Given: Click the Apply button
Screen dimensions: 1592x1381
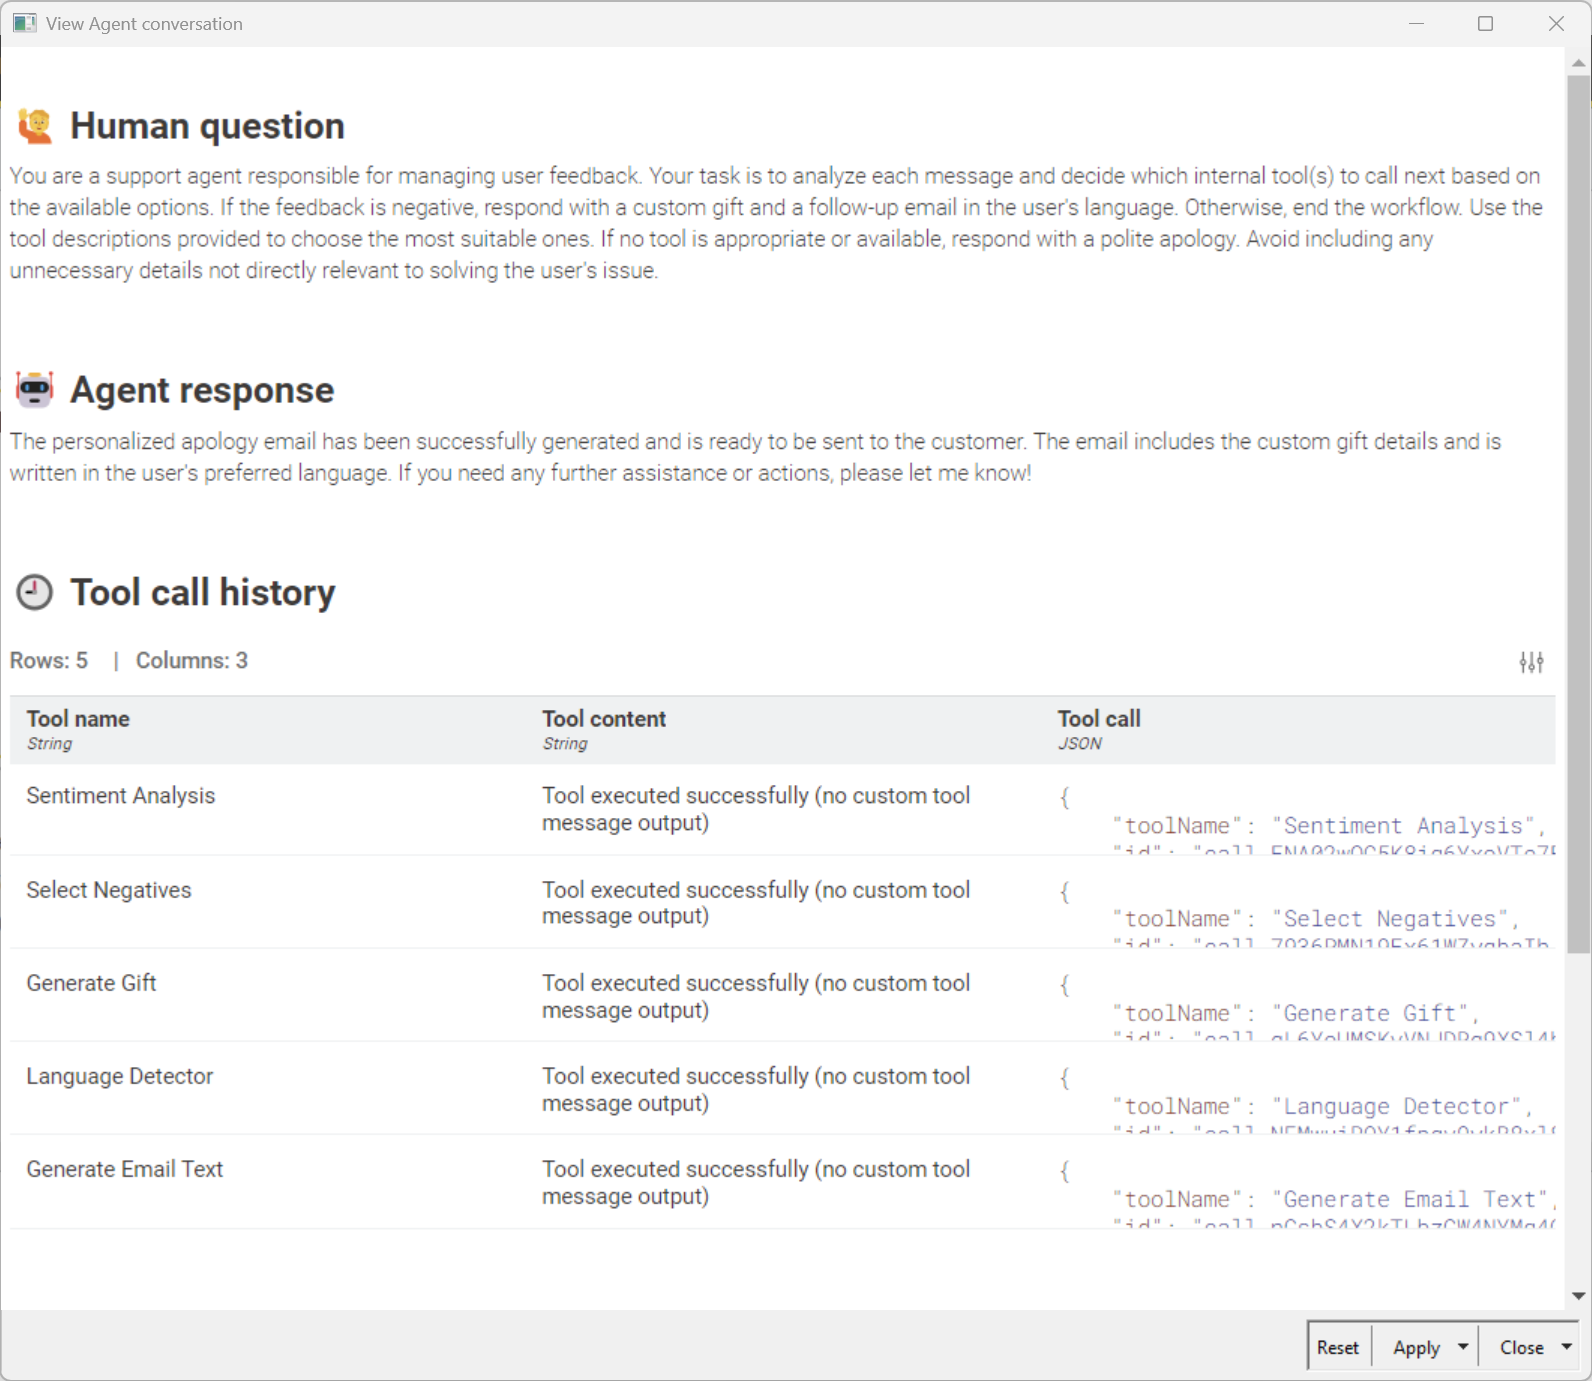Looking at the screenshot, I should (x=1417, y=1347).
